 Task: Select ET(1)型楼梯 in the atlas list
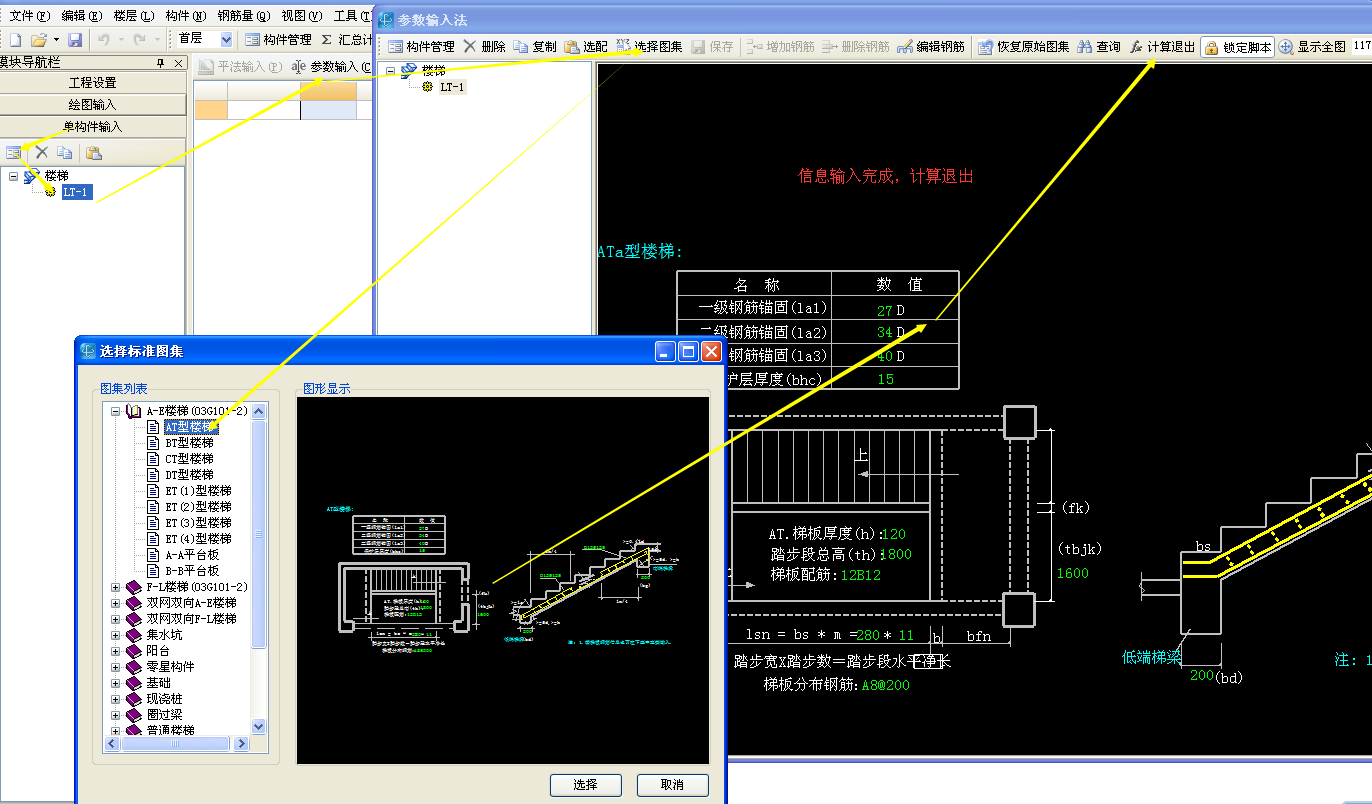click(198, 491)
